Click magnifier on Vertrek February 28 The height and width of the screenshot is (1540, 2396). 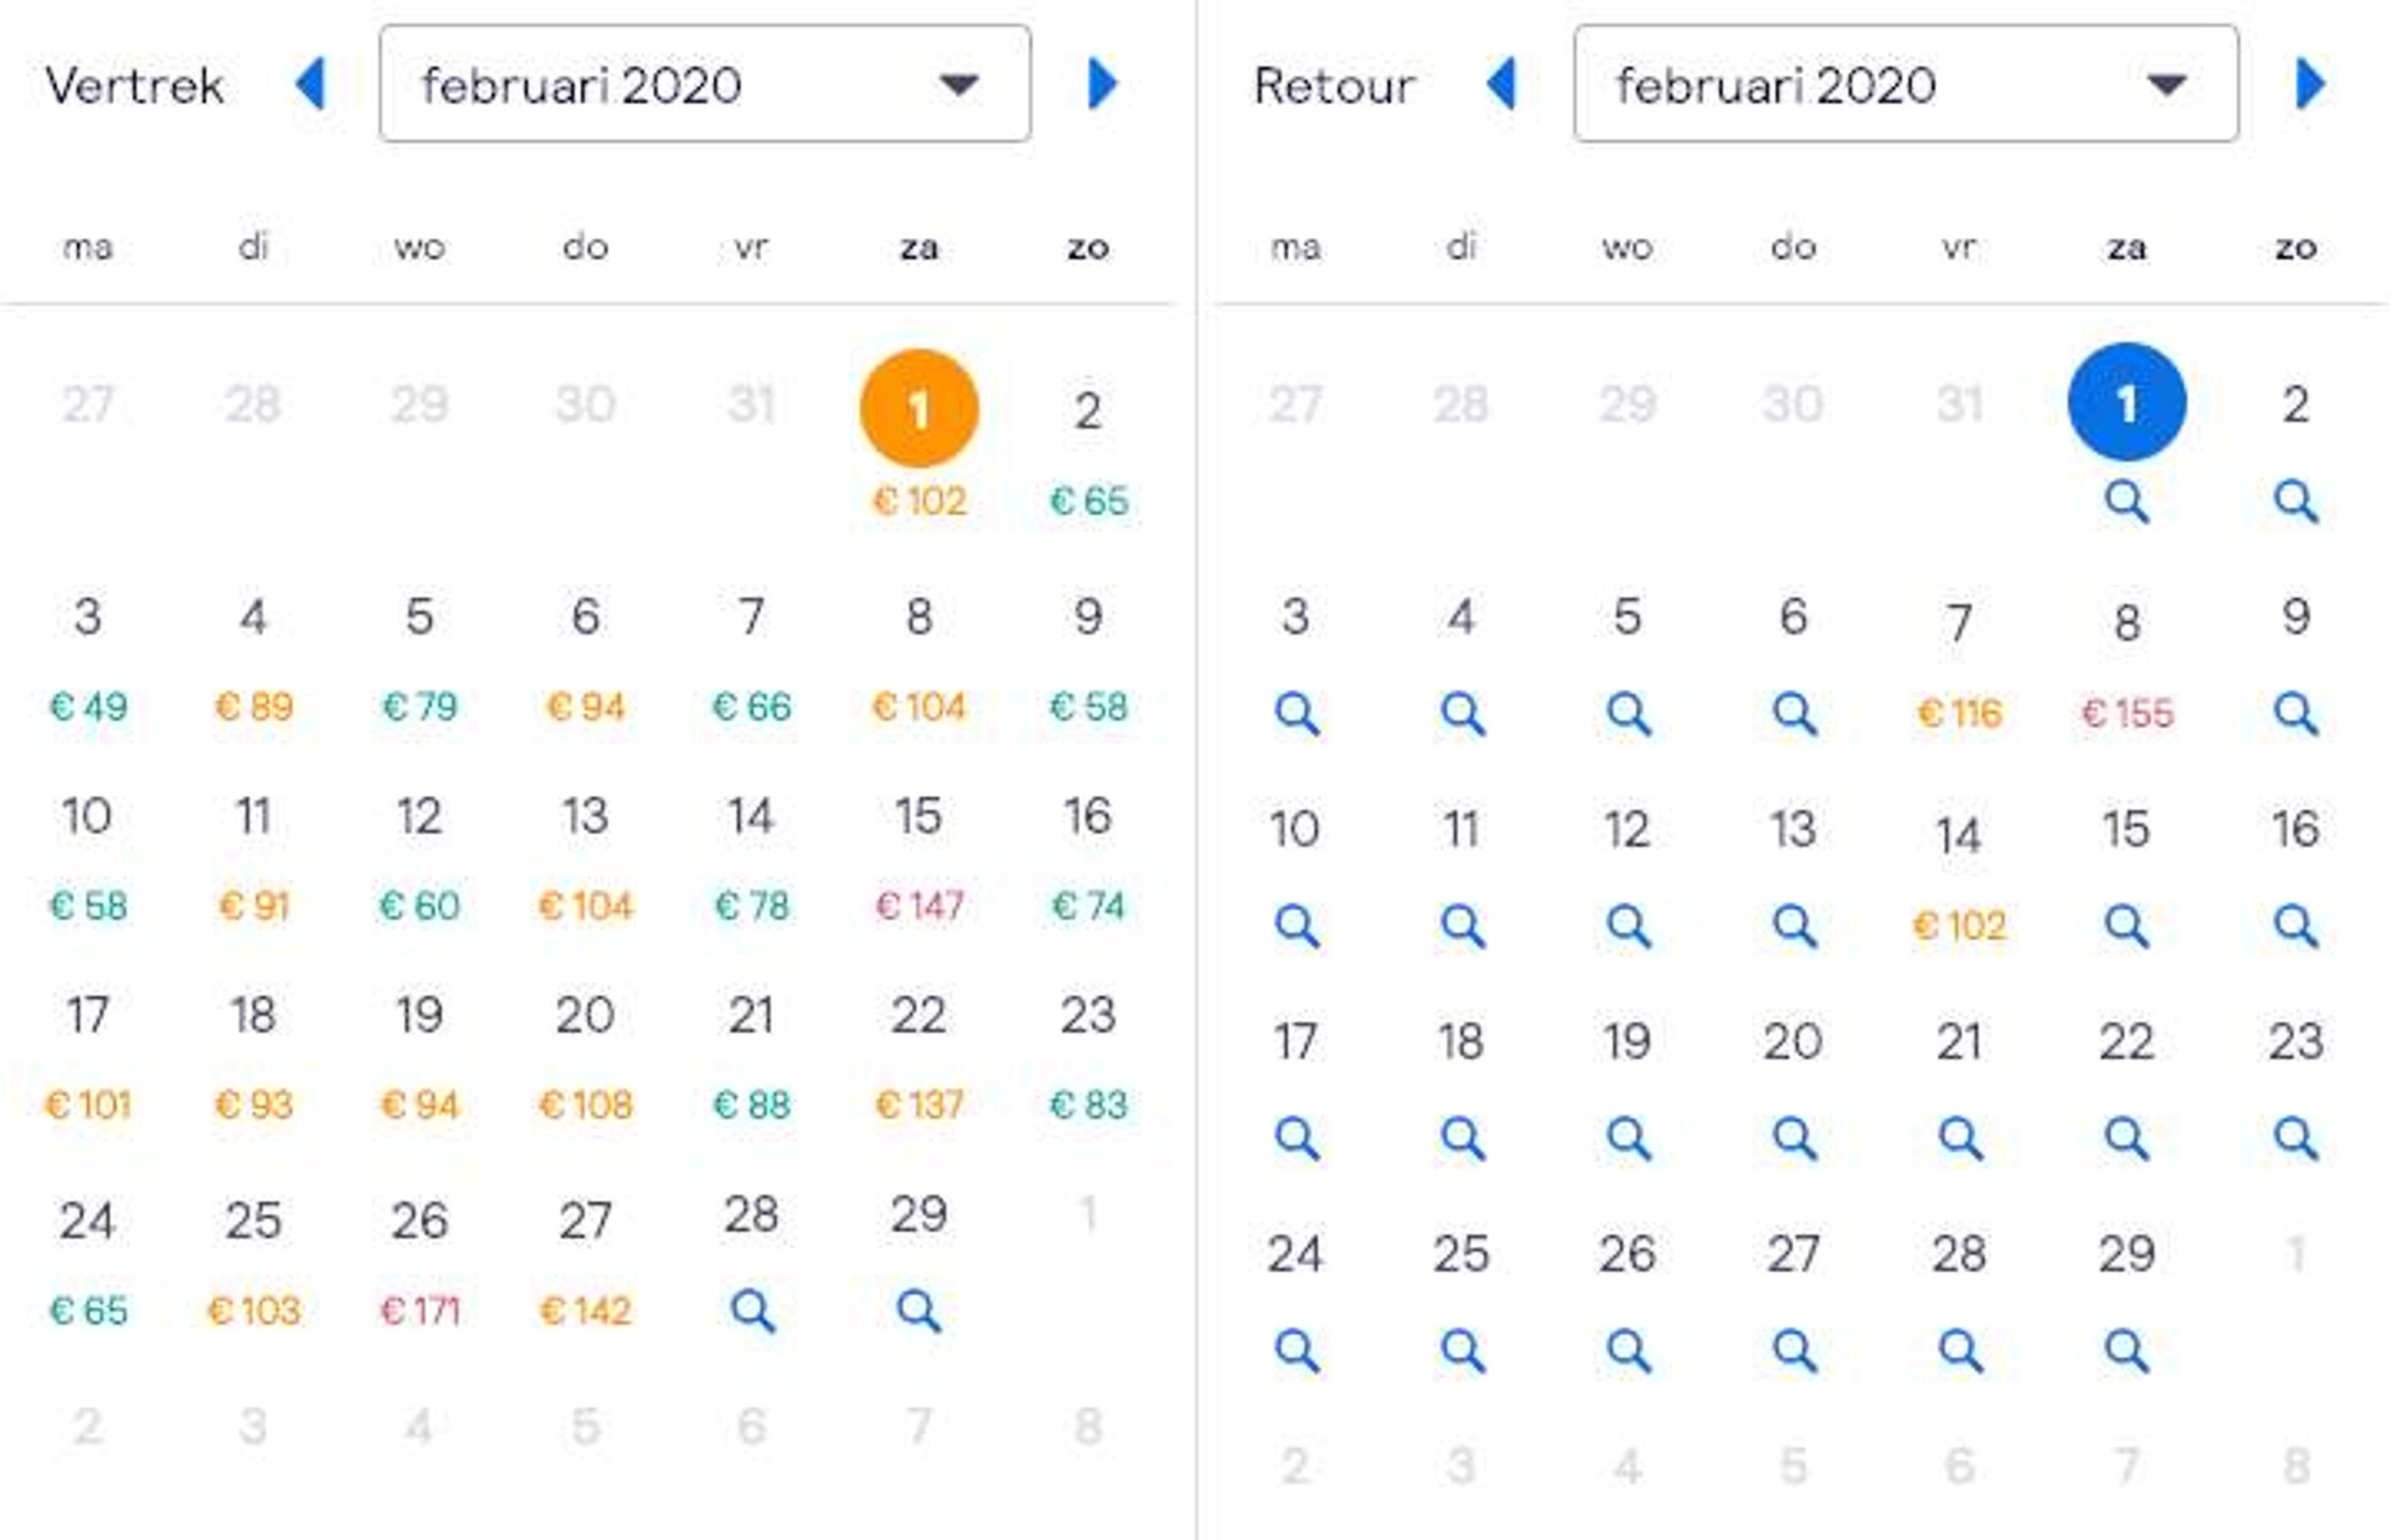(752, 1310)
